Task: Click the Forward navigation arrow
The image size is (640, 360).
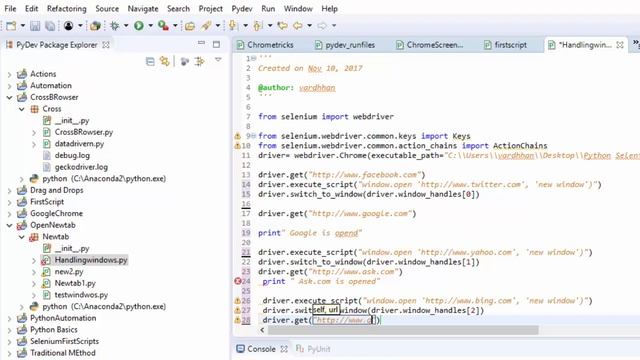Action: [x=322, y=26]
